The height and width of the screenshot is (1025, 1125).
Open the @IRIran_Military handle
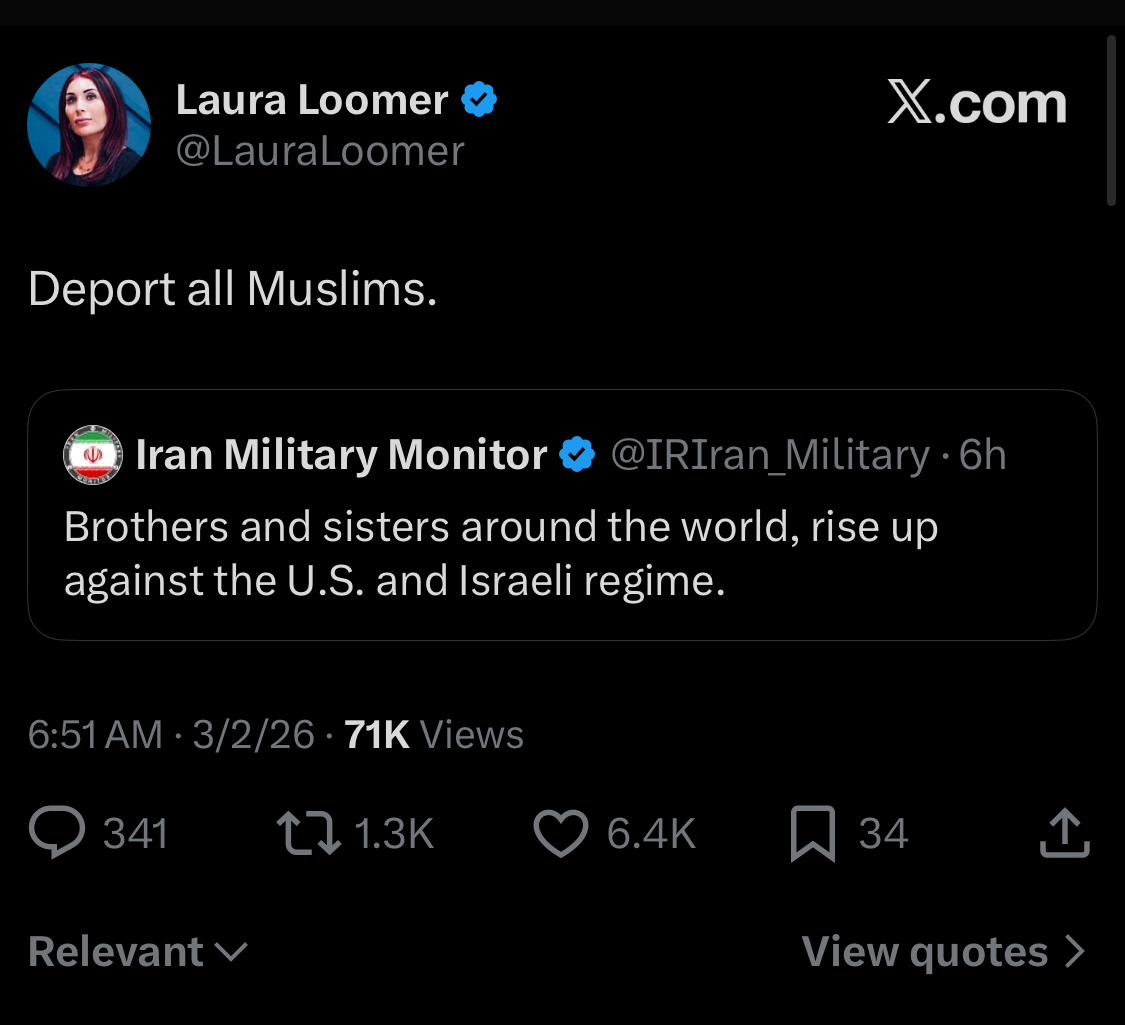click(769, 455)
